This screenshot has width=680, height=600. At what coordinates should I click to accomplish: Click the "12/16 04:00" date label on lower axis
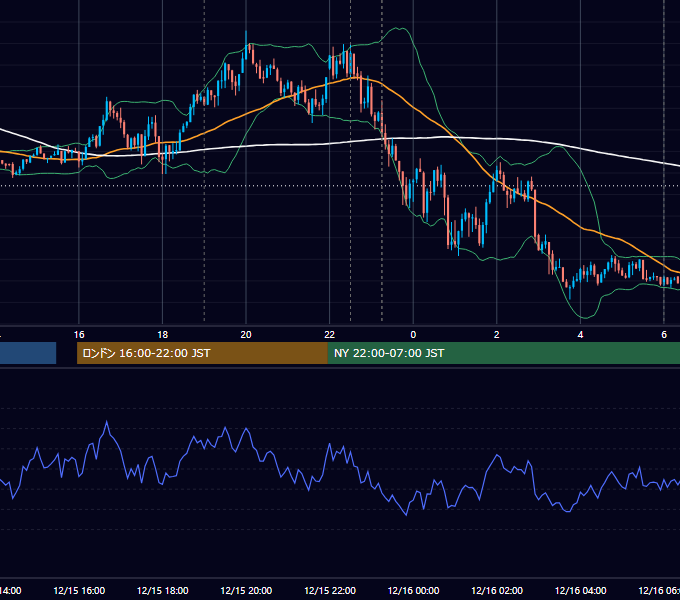click(580, 590)
